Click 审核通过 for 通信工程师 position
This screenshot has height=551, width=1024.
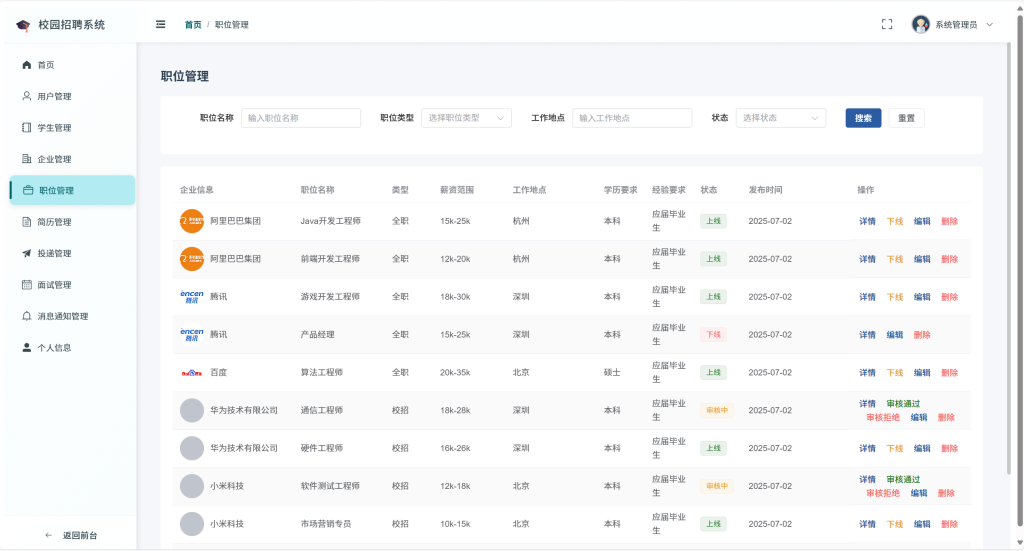[903, 403]
